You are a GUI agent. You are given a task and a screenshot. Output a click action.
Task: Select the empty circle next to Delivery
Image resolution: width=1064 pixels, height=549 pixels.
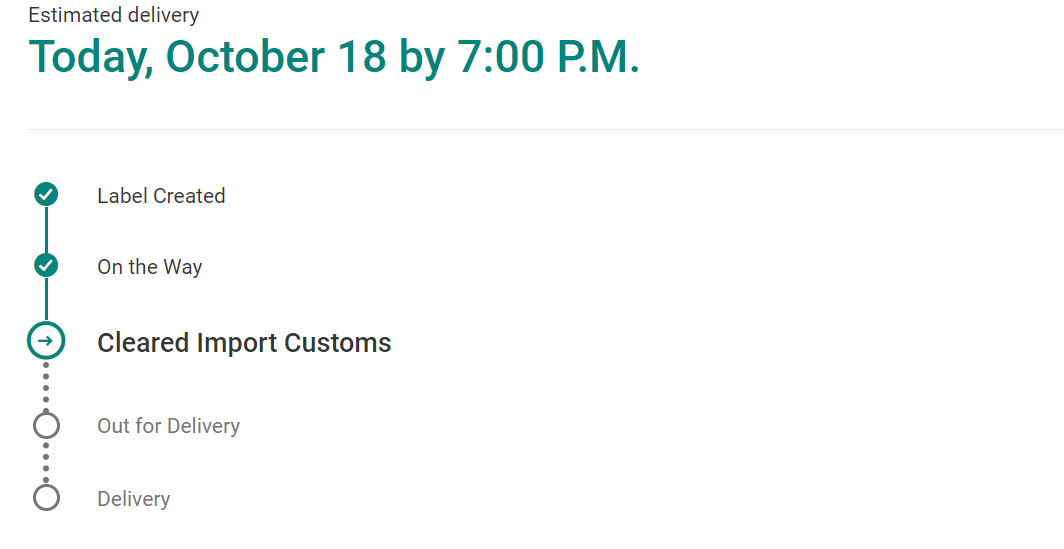[46, 498]
